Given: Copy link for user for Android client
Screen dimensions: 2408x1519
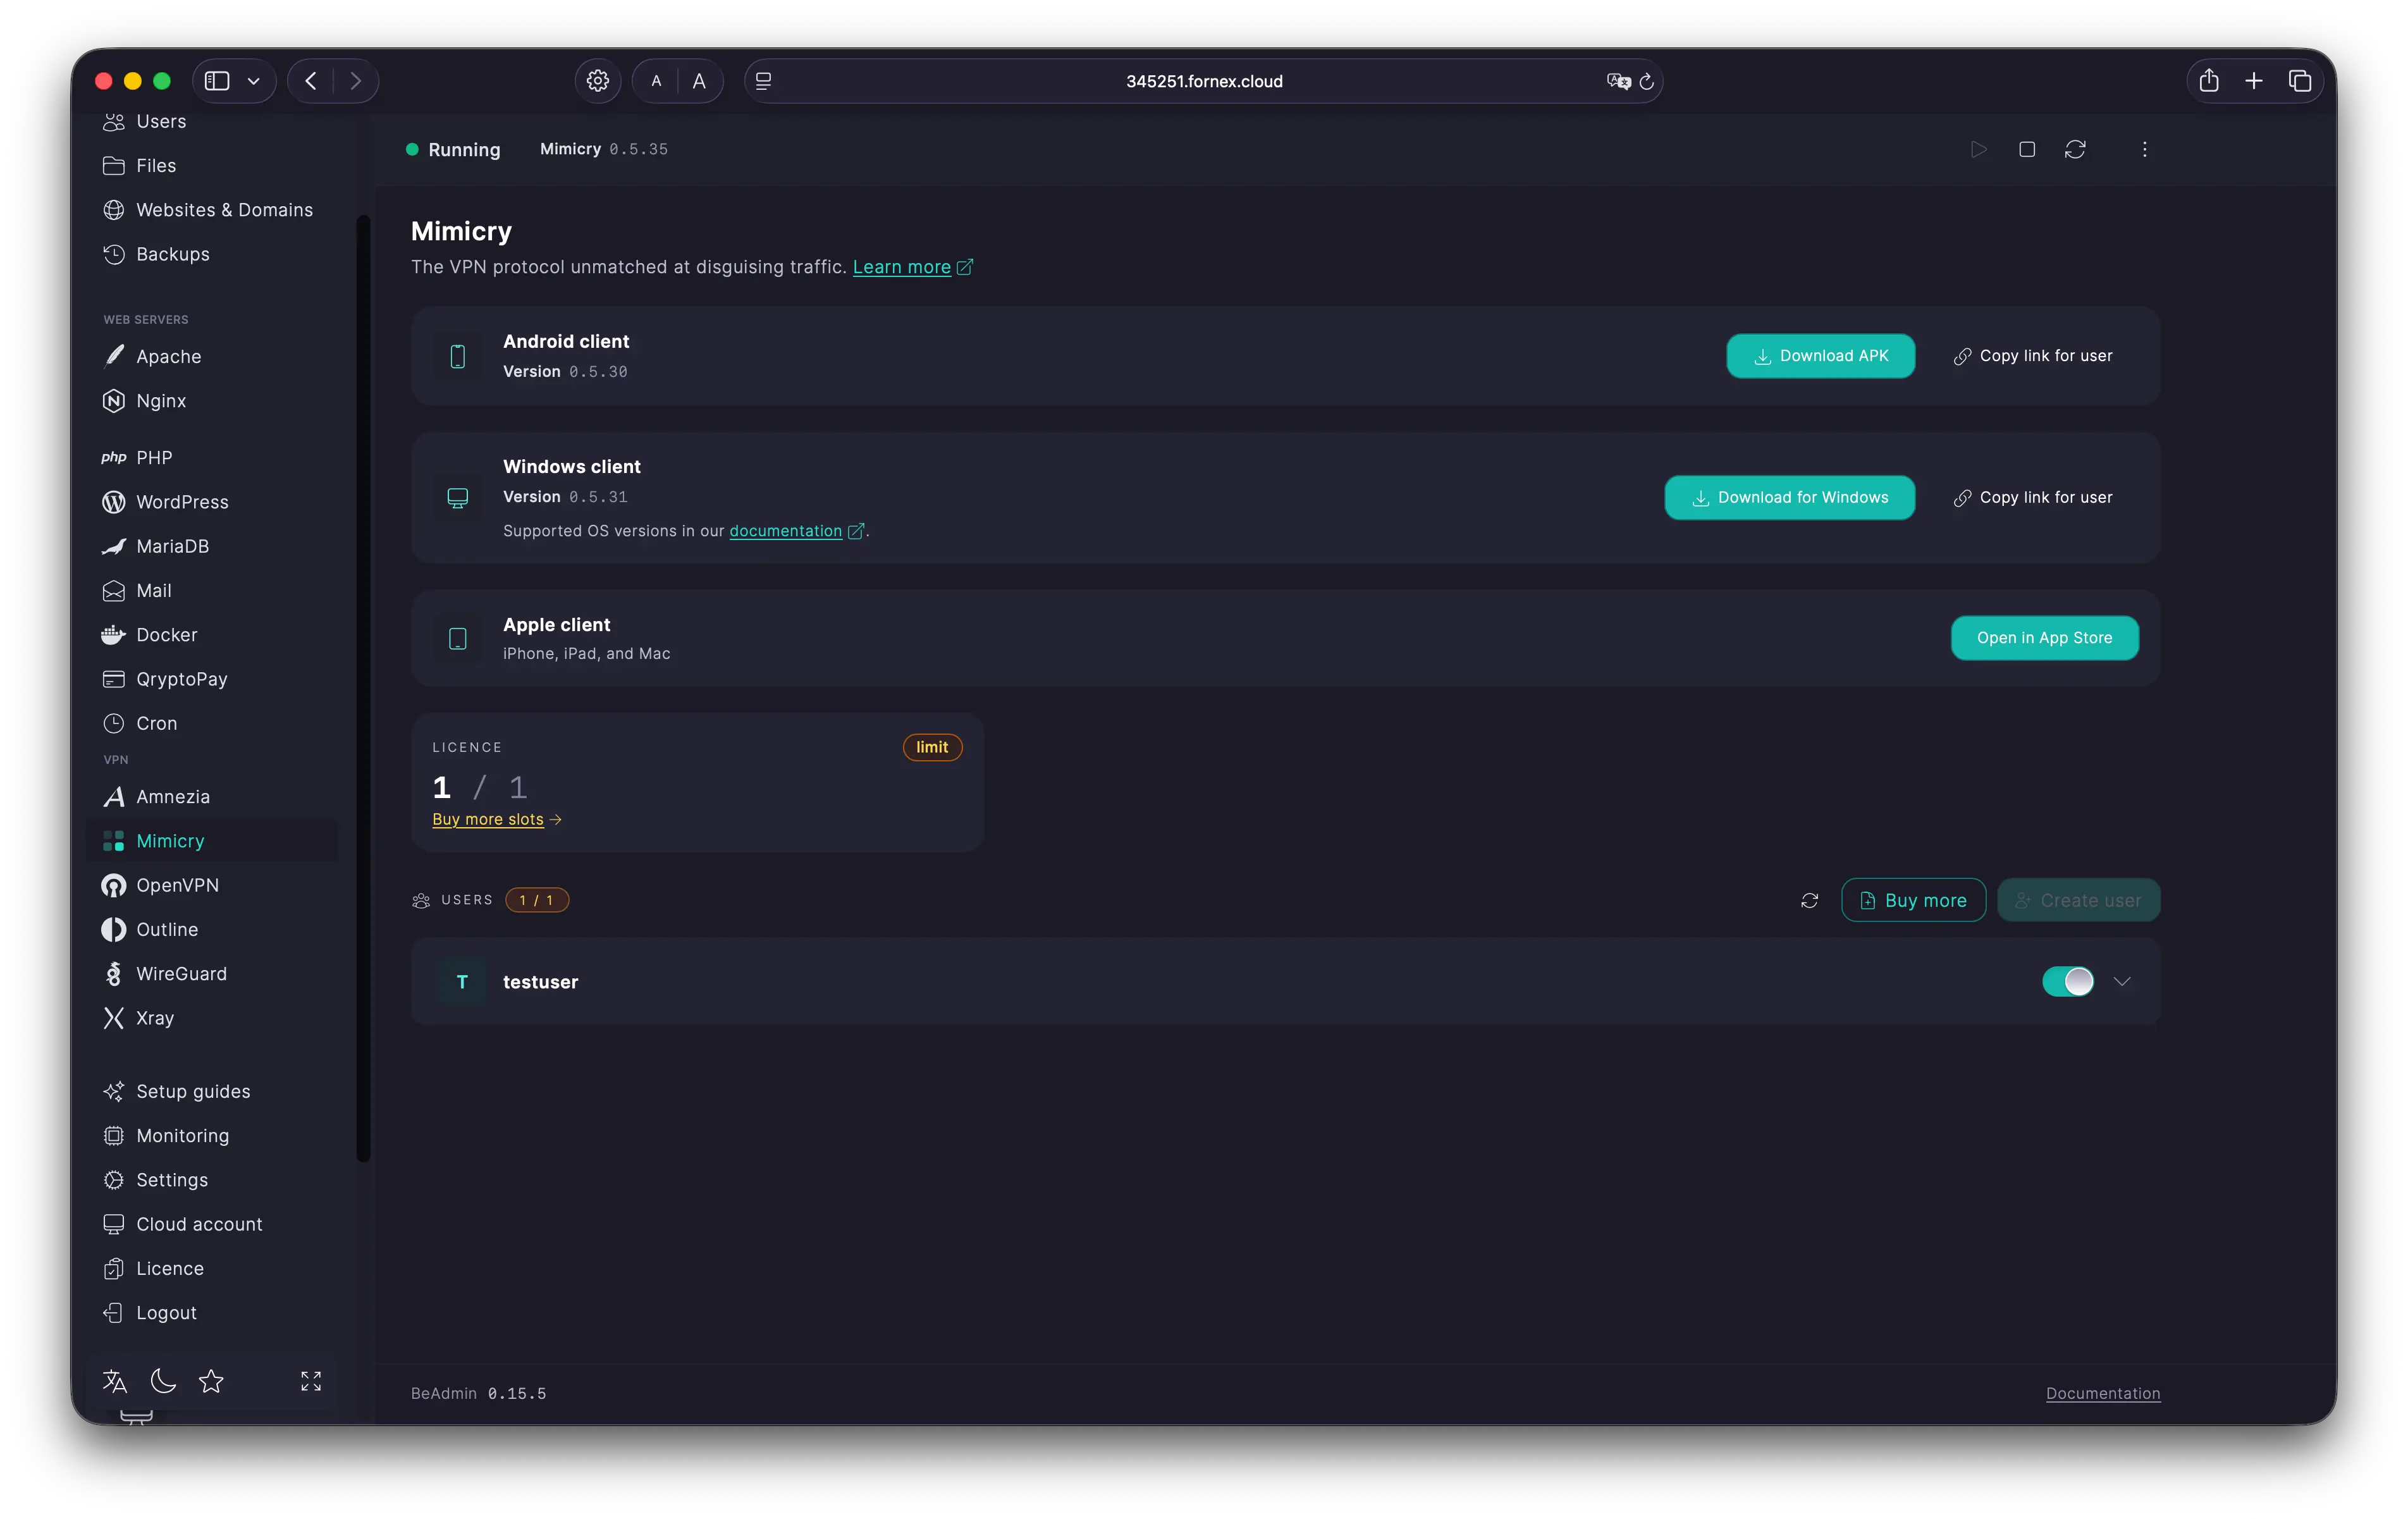Looking at the screenshot, I should click(2033, 356).
